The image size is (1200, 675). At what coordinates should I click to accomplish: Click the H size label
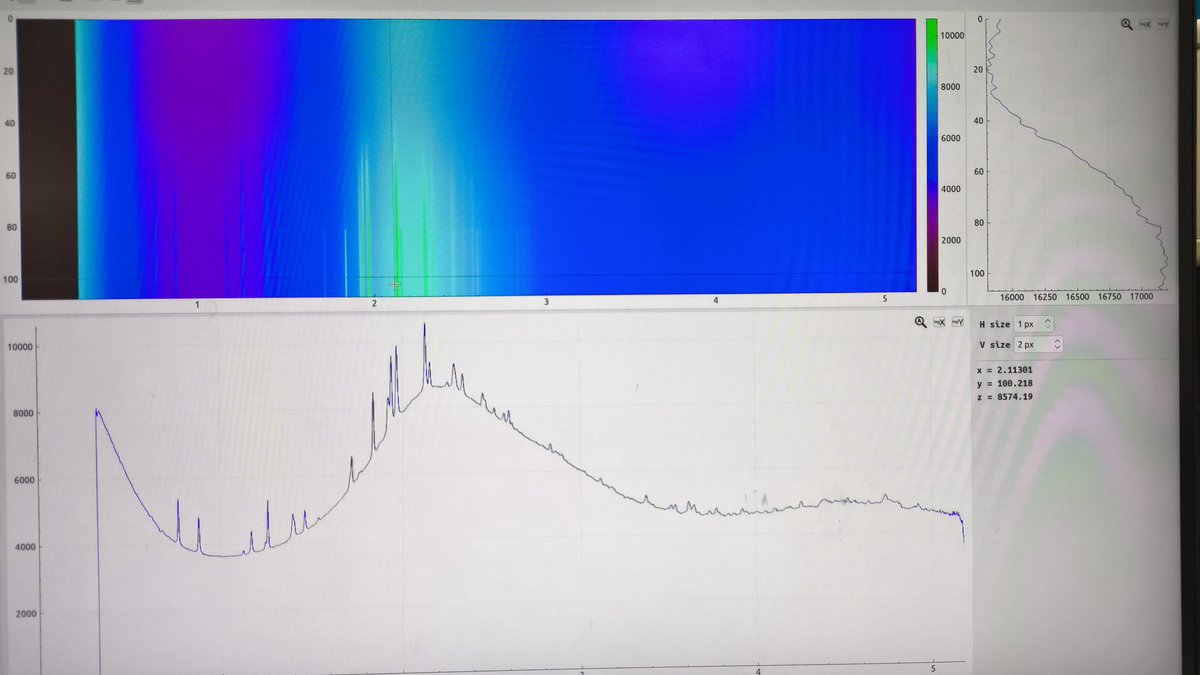[994, 324]
